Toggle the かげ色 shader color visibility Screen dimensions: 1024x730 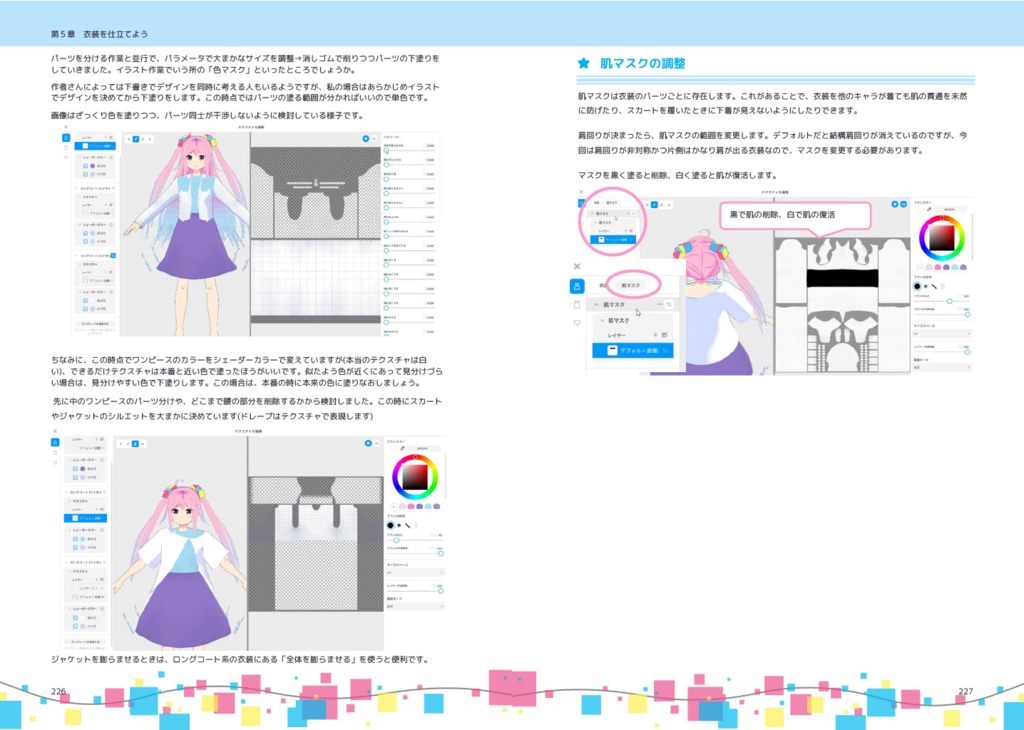click(x=85, y=174)
